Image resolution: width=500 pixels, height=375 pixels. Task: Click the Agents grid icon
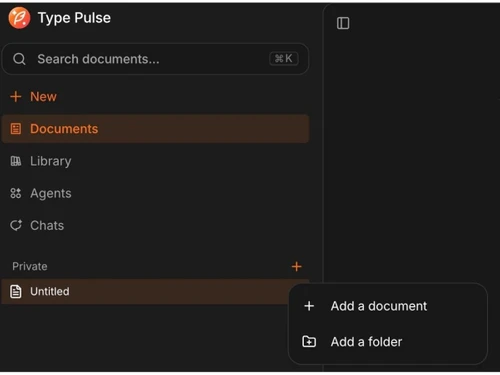16,193
